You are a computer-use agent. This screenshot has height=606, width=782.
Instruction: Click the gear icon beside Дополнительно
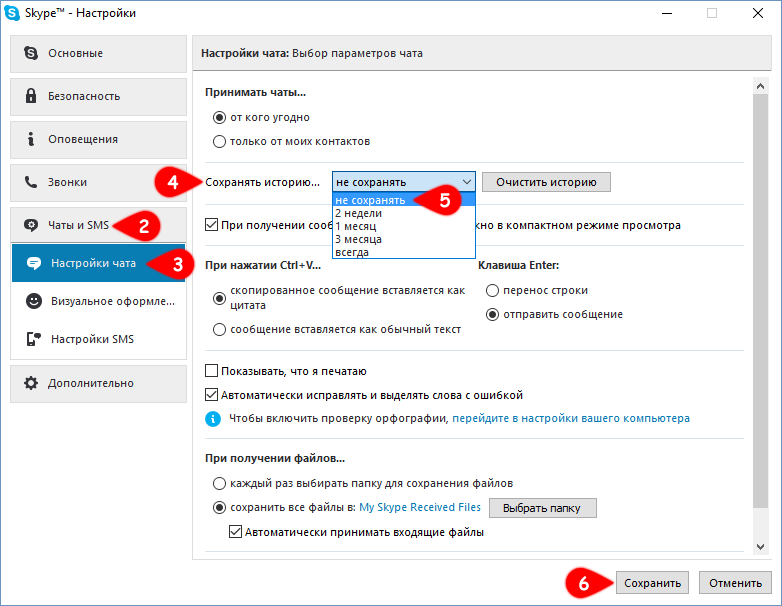click(31, 383)
